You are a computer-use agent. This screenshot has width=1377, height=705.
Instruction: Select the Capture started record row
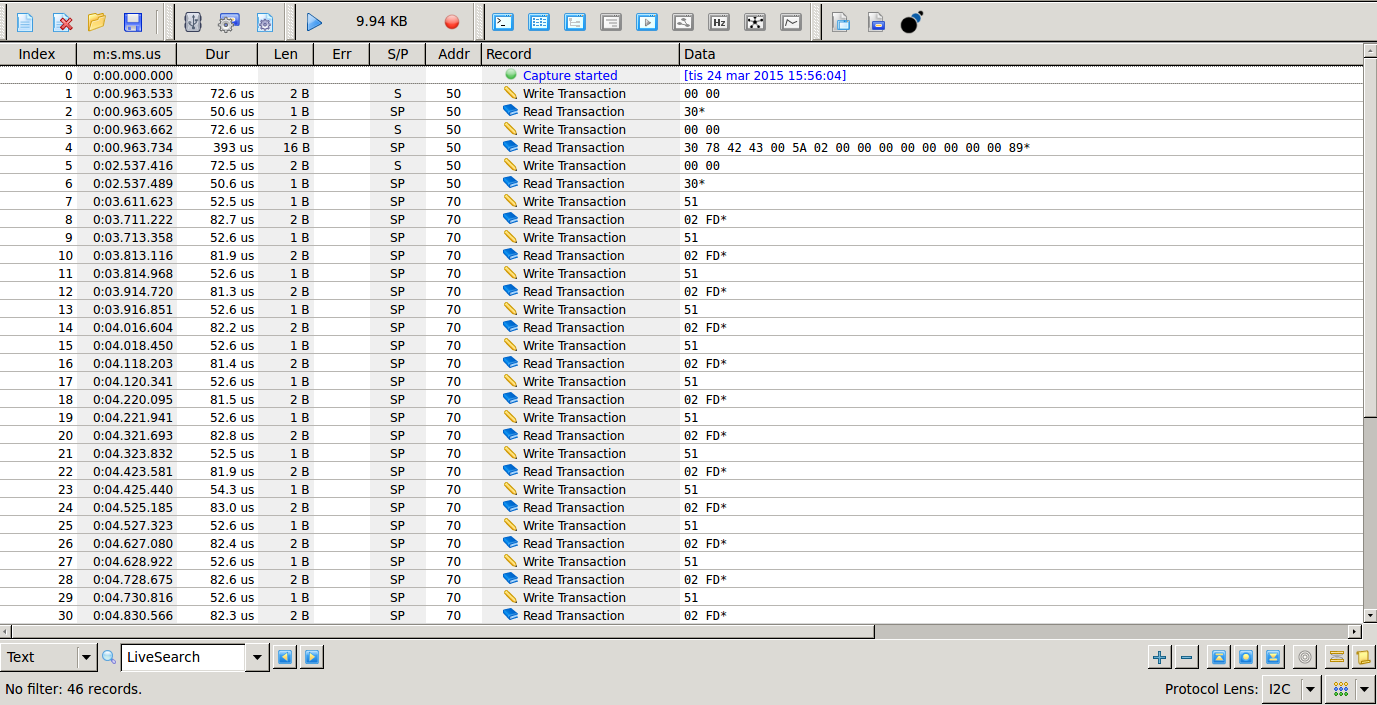tap(570, 75)
